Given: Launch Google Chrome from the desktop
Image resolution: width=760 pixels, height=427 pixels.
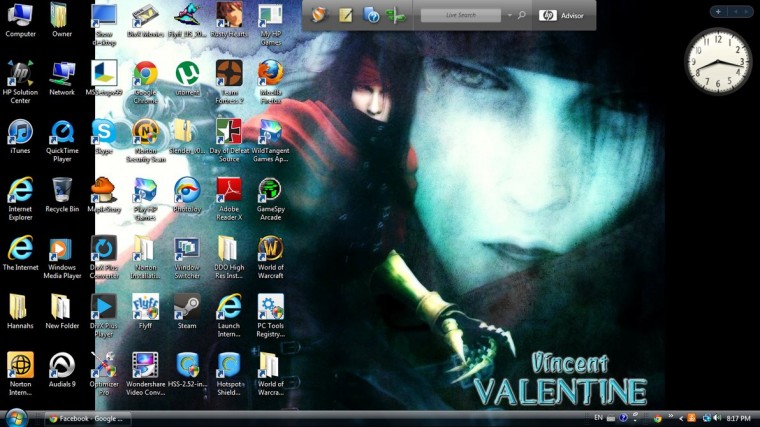Looking at the screenshot, I should tap(145, 82).
